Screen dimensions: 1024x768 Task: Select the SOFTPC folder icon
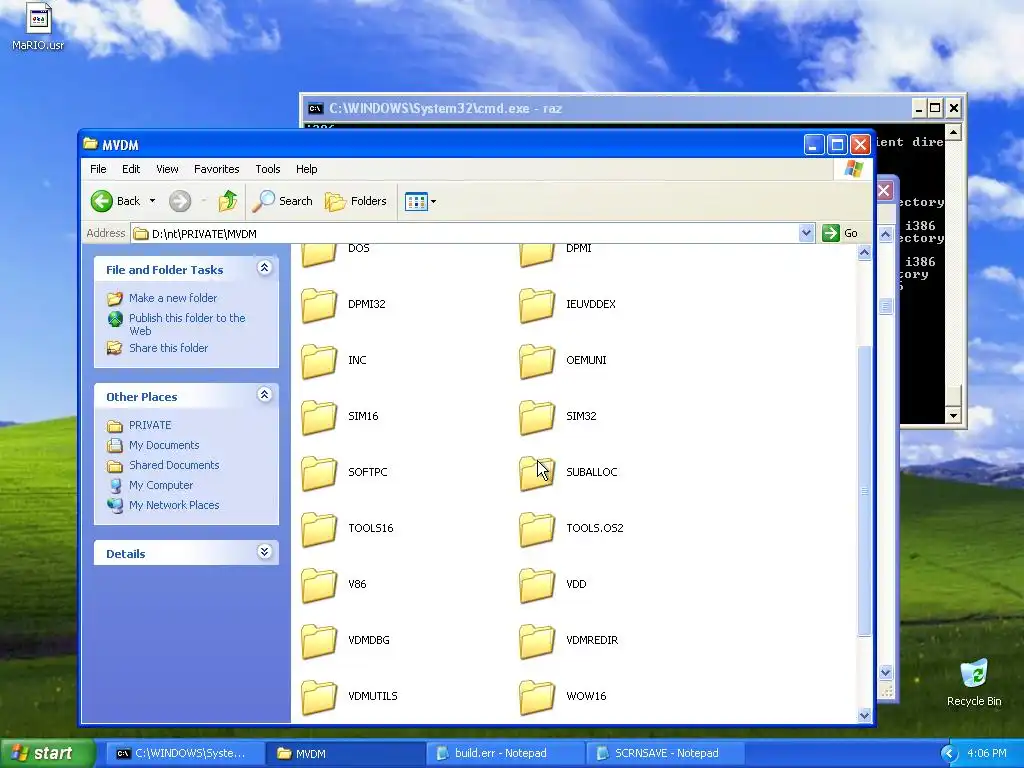pos(319,473)
